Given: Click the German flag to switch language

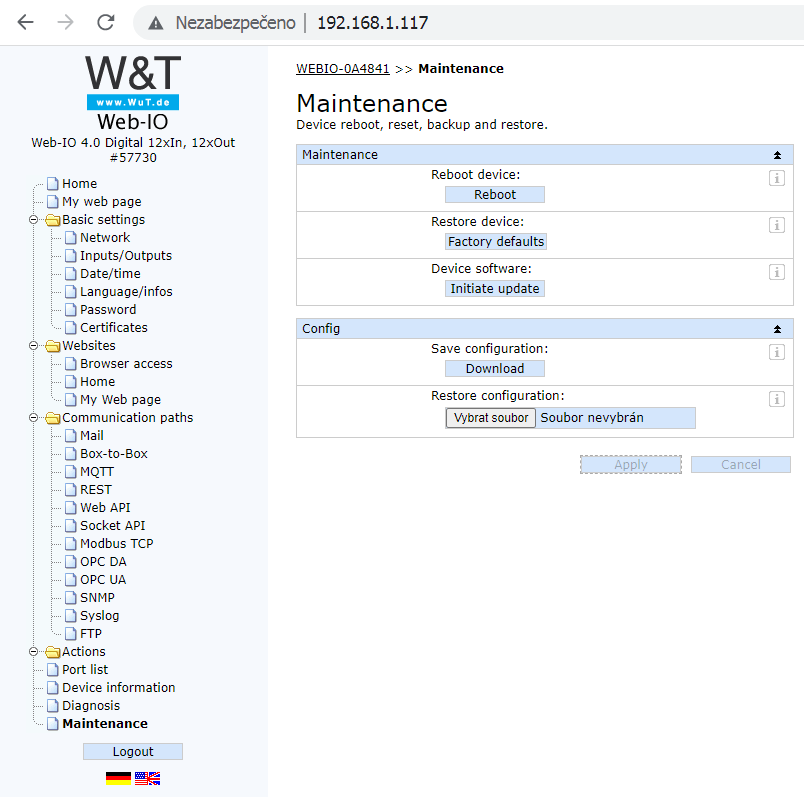Looking at the screenshot, I should tap(117, 777).
